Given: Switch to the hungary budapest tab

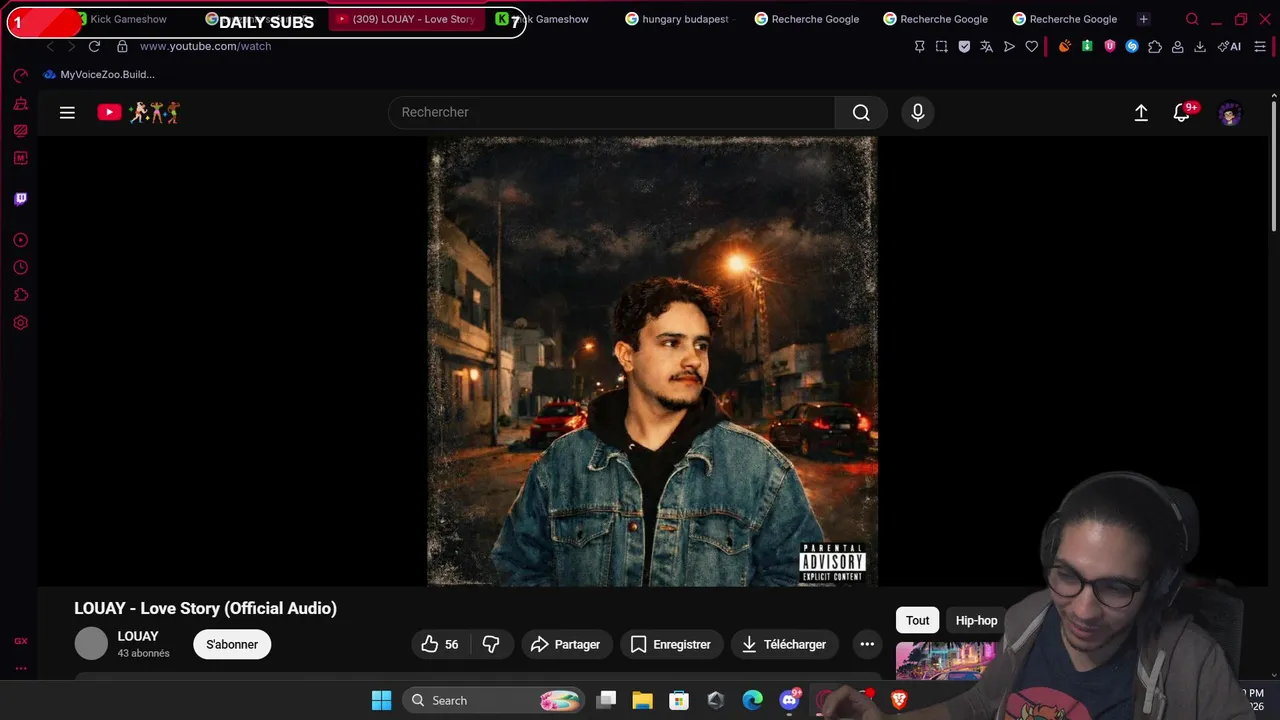Looking at the screenshot, I should tap(678, 19).
